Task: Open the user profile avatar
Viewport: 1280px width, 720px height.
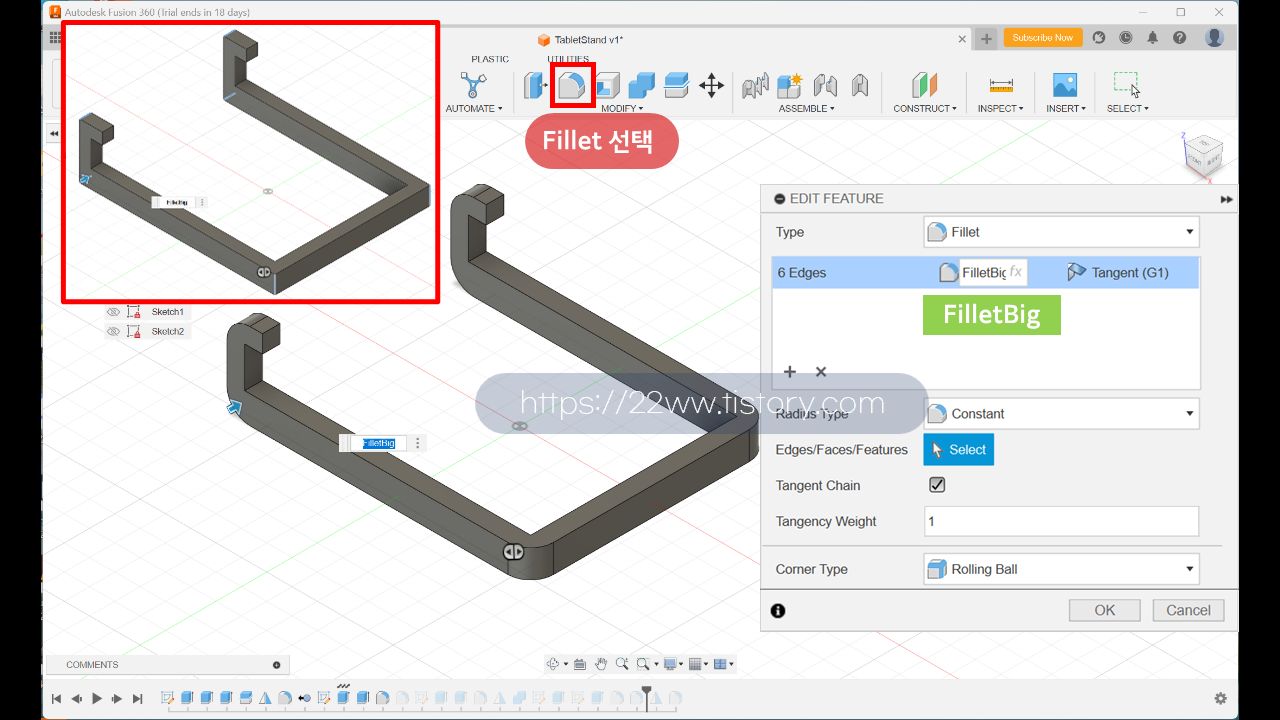Action: tap(1214, 38)
